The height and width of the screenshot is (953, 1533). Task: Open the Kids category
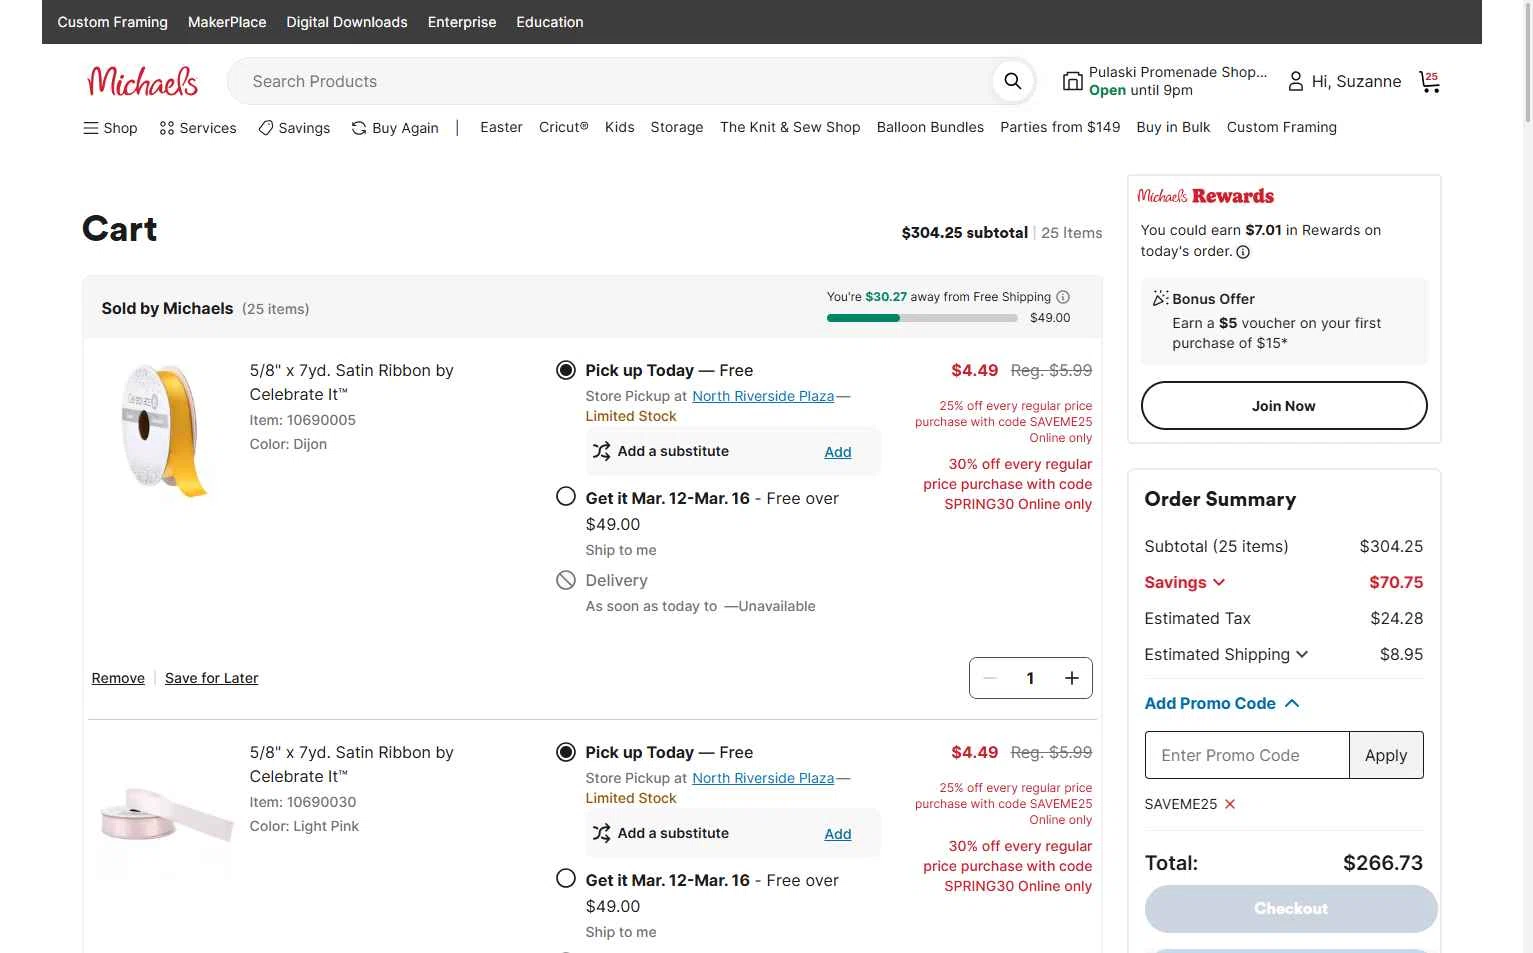pos(620,127)
